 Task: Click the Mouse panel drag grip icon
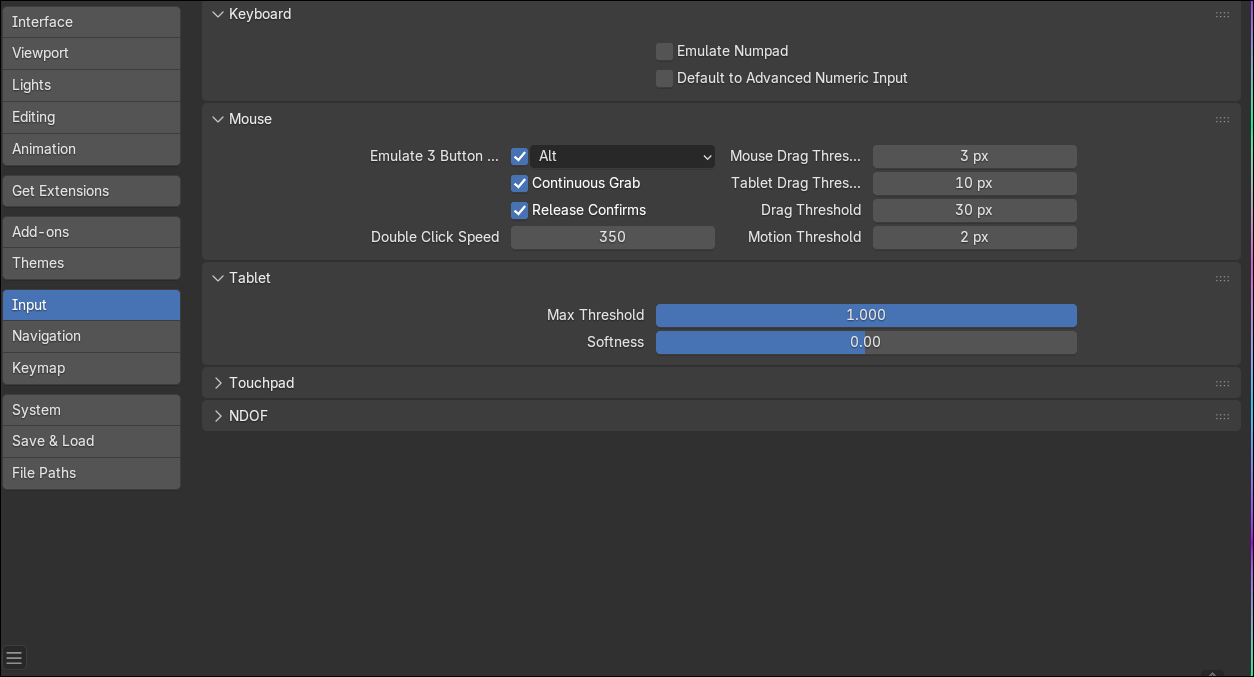click(1222, 120)
